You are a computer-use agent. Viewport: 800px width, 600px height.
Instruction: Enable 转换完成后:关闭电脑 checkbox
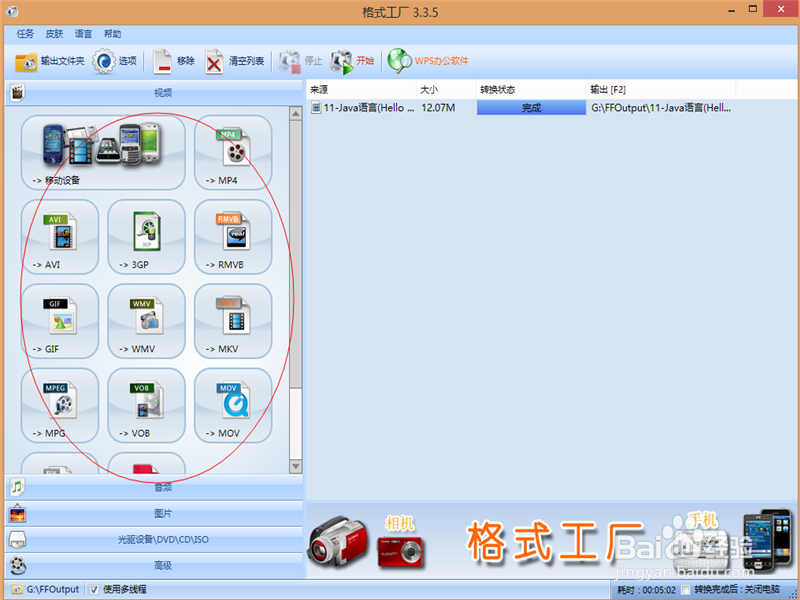click(685, 590)
